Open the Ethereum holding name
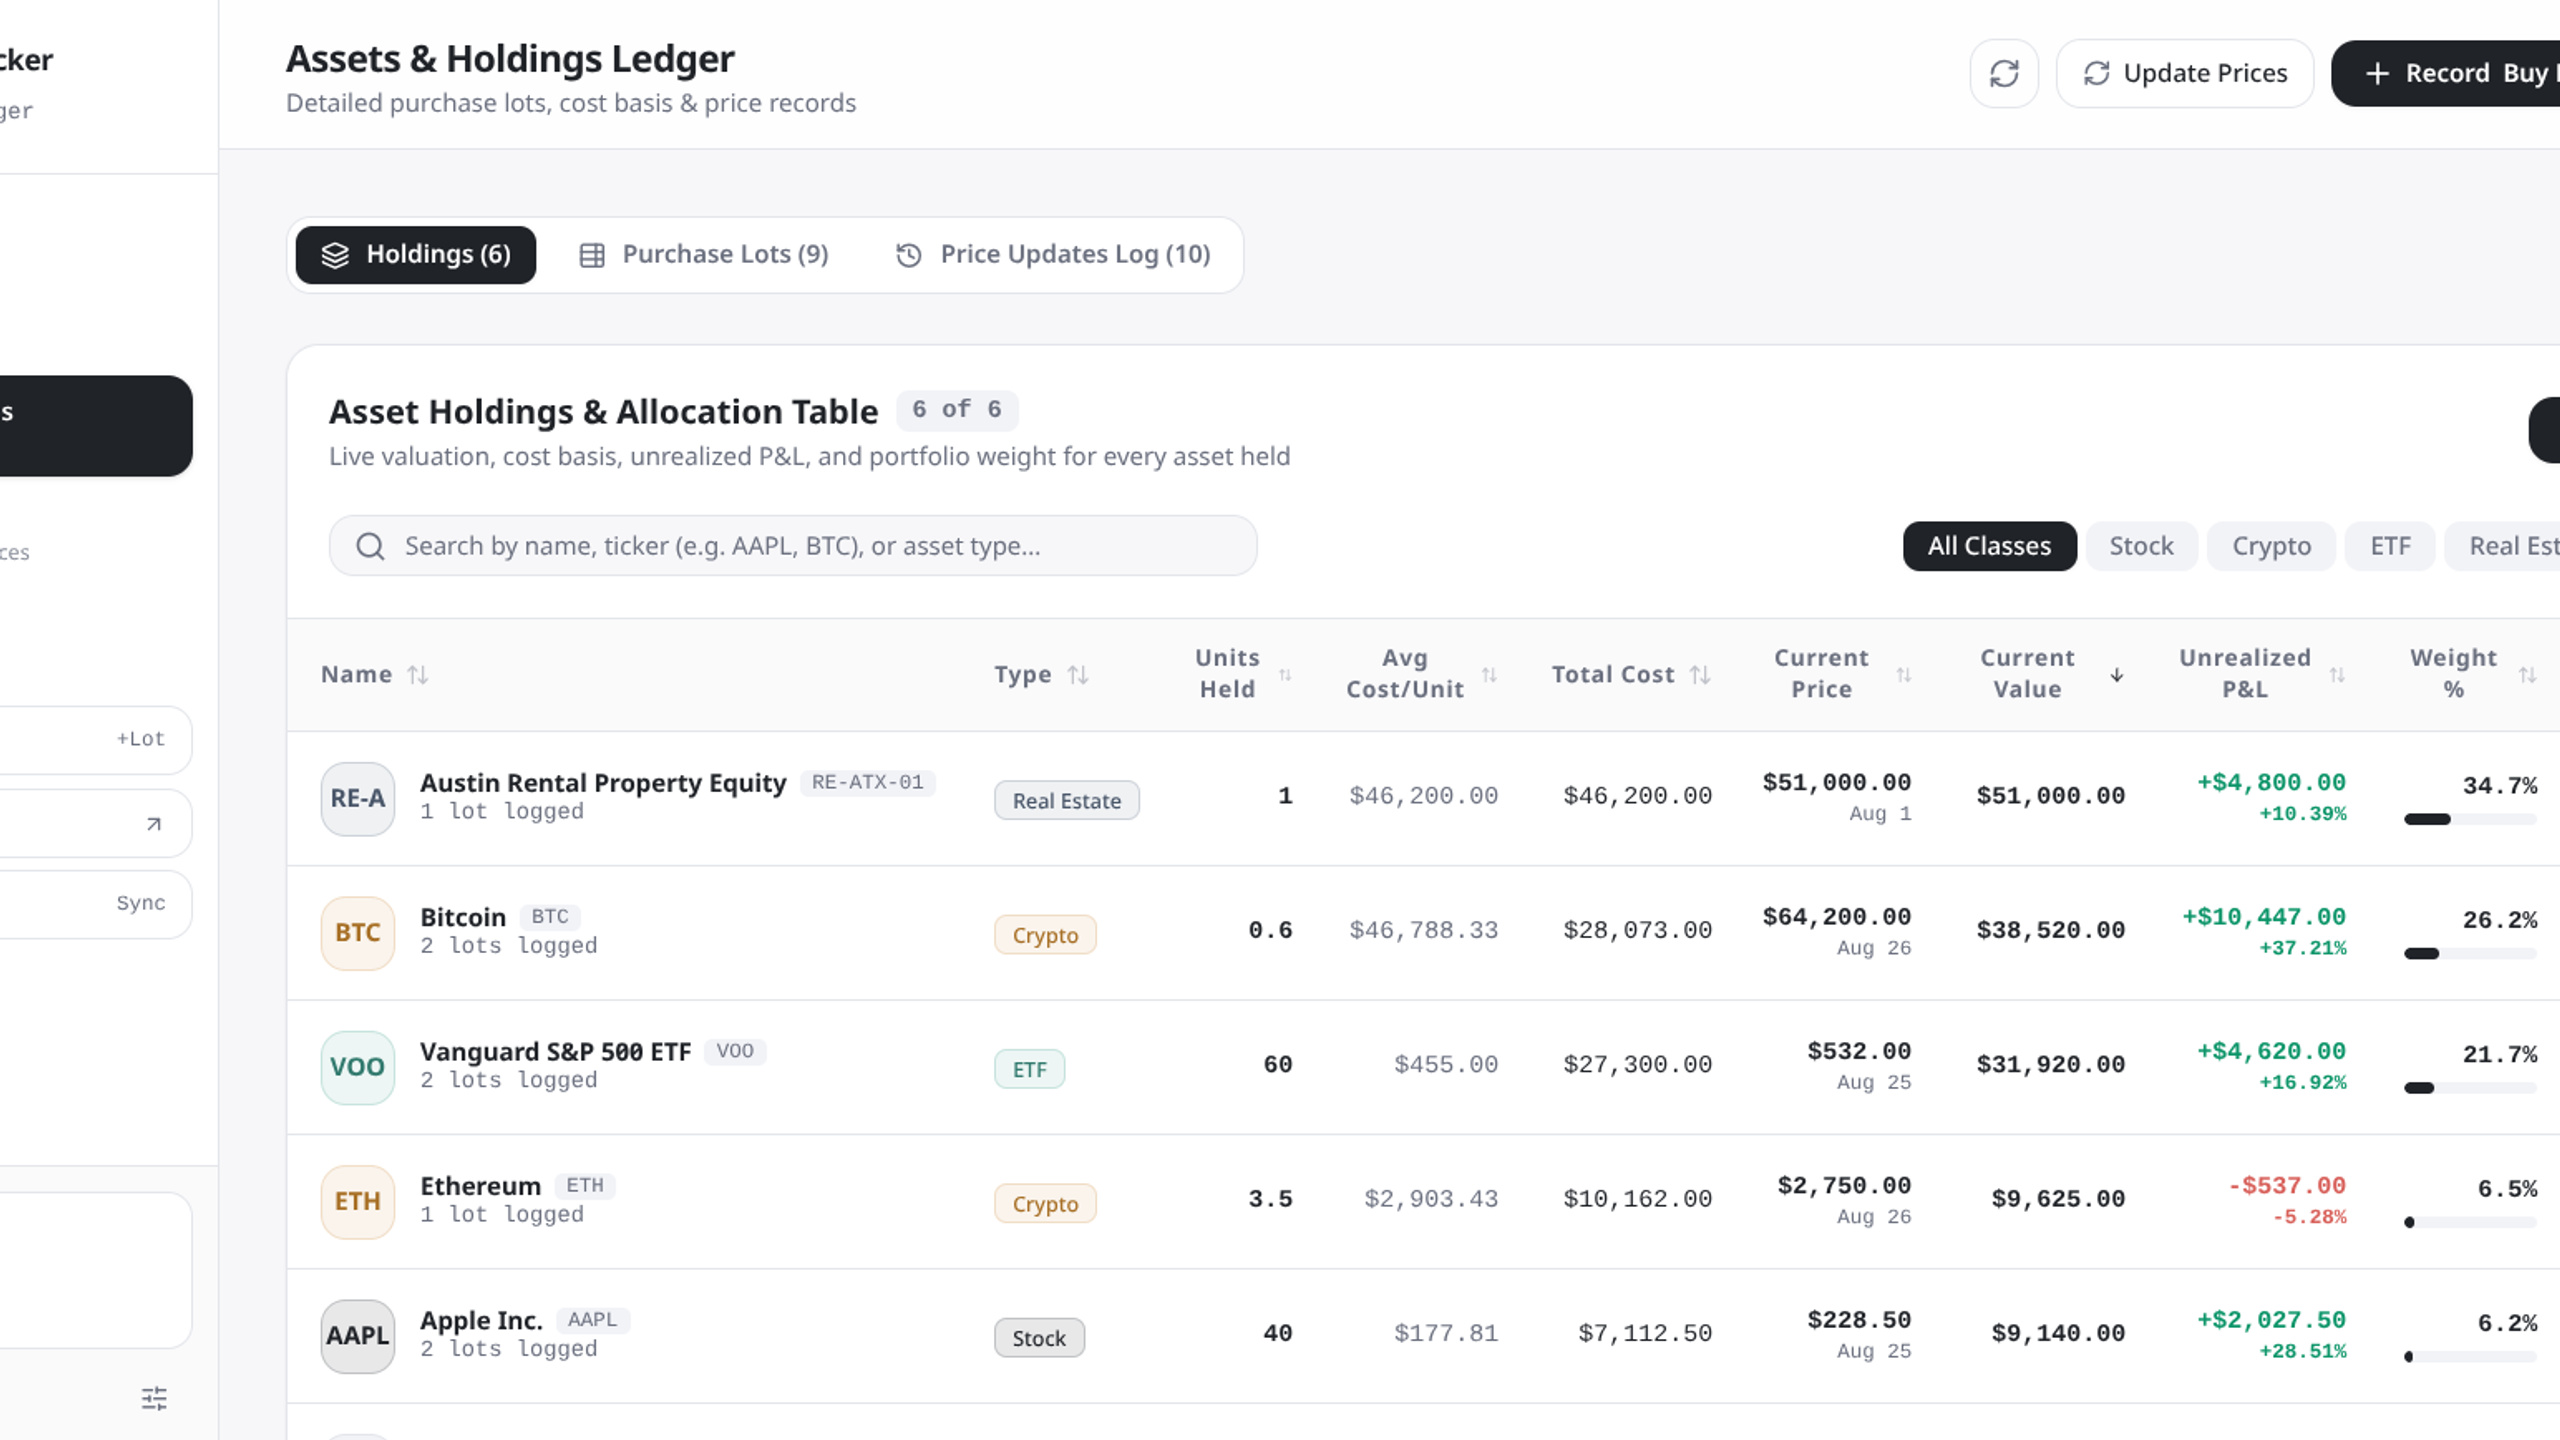2560x1440 pixels. pyautogui.click(x=480, y=1186)
